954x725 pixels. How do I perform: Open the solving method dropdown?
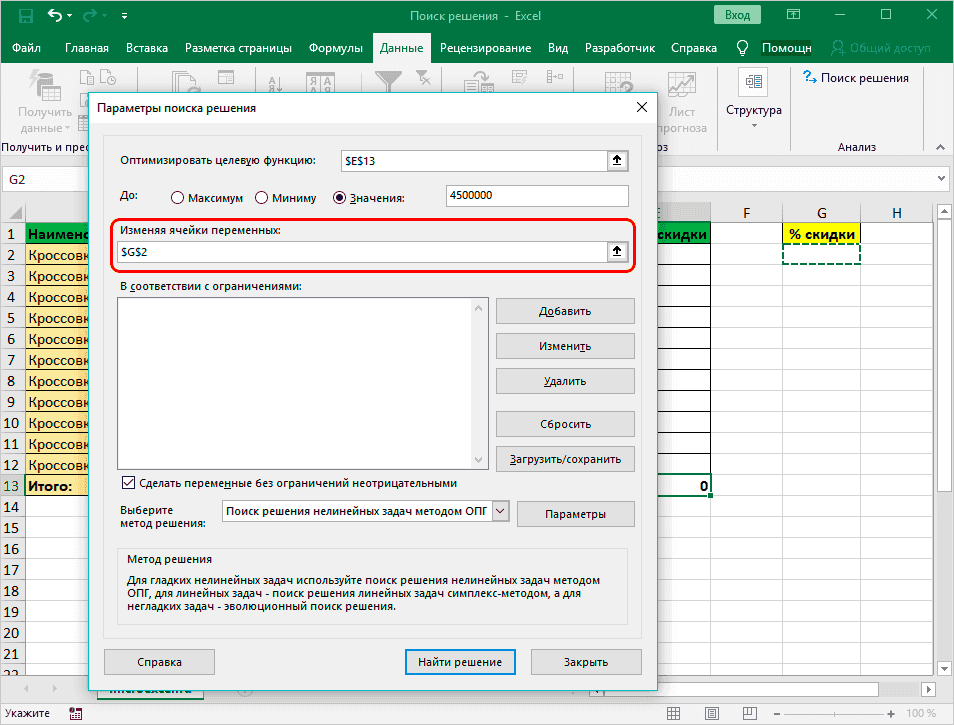click(x=501, y=512)
